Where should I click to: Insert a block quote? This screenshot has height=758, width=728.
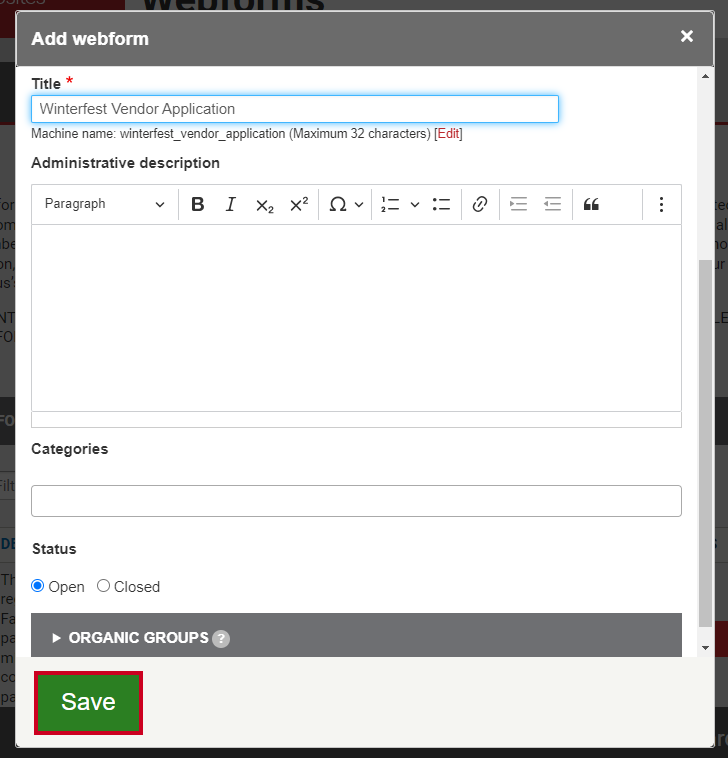tap(591, 204)
